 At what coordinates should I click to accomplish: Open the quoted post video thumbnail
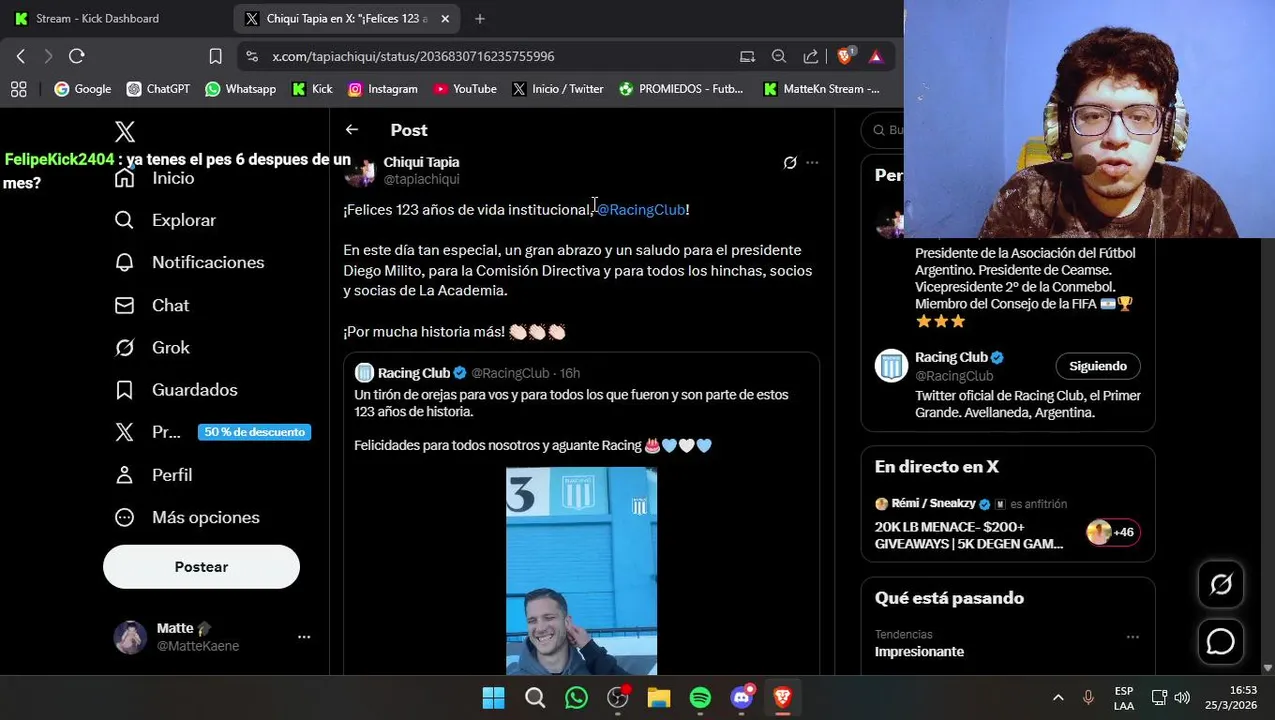coord(581,571)
